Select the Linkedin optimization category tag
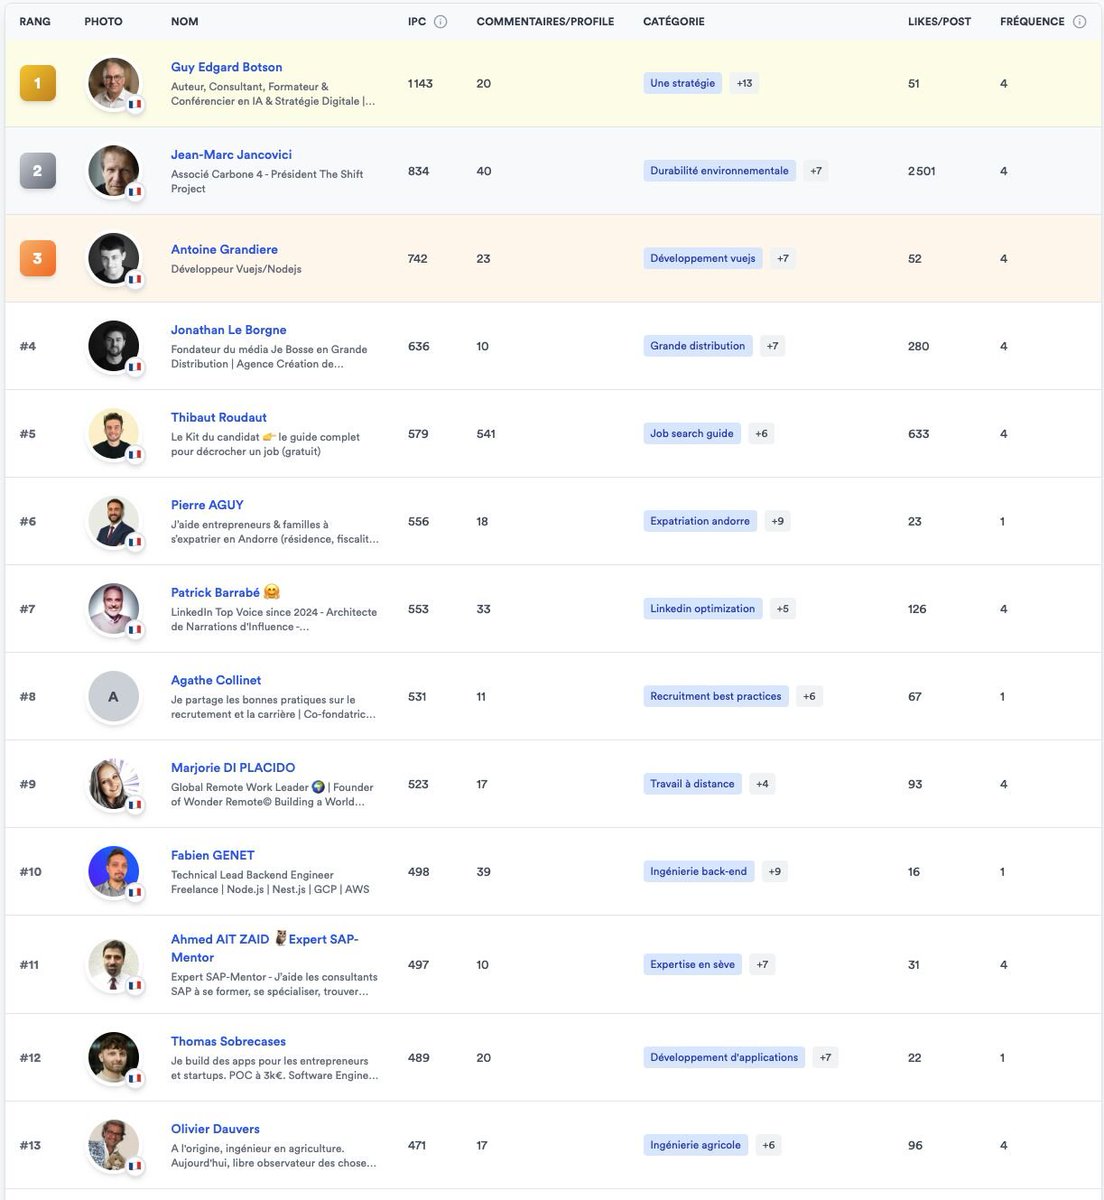Image resolution: width=1104 pixels, height=1200 pixels. [703, 609]
